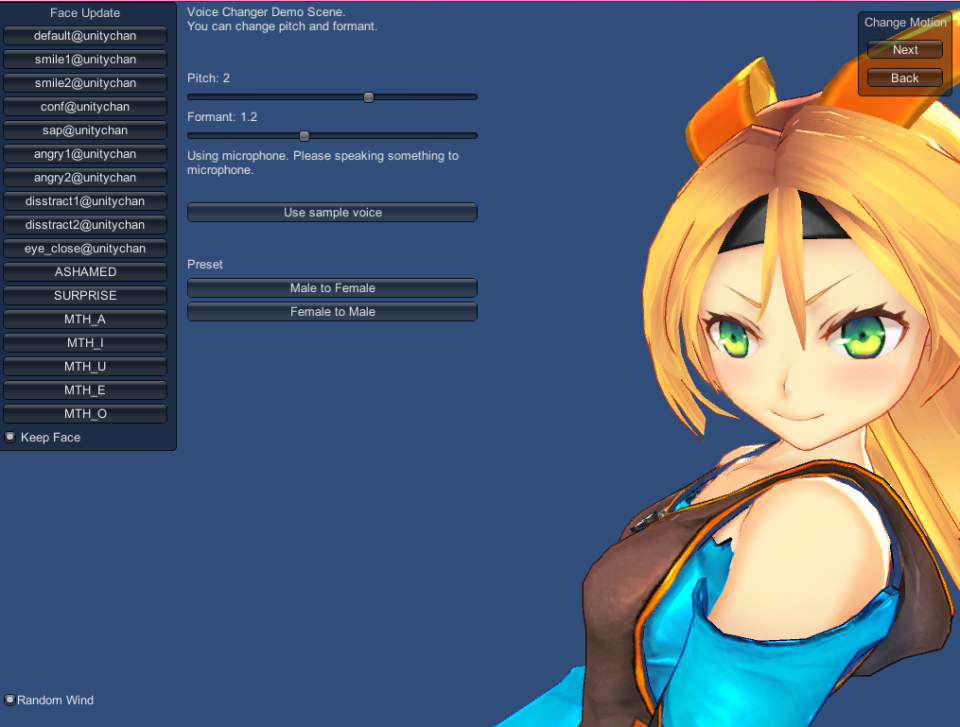Apply the MTH_O mouth shape
Screen dimensions: 960x727
point(85,413)
